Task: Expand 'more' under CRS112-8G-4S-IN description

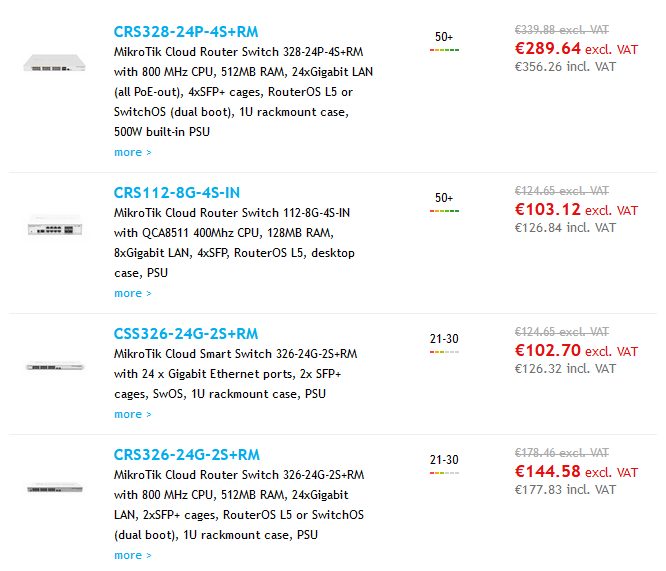Action: coord(132,294)
